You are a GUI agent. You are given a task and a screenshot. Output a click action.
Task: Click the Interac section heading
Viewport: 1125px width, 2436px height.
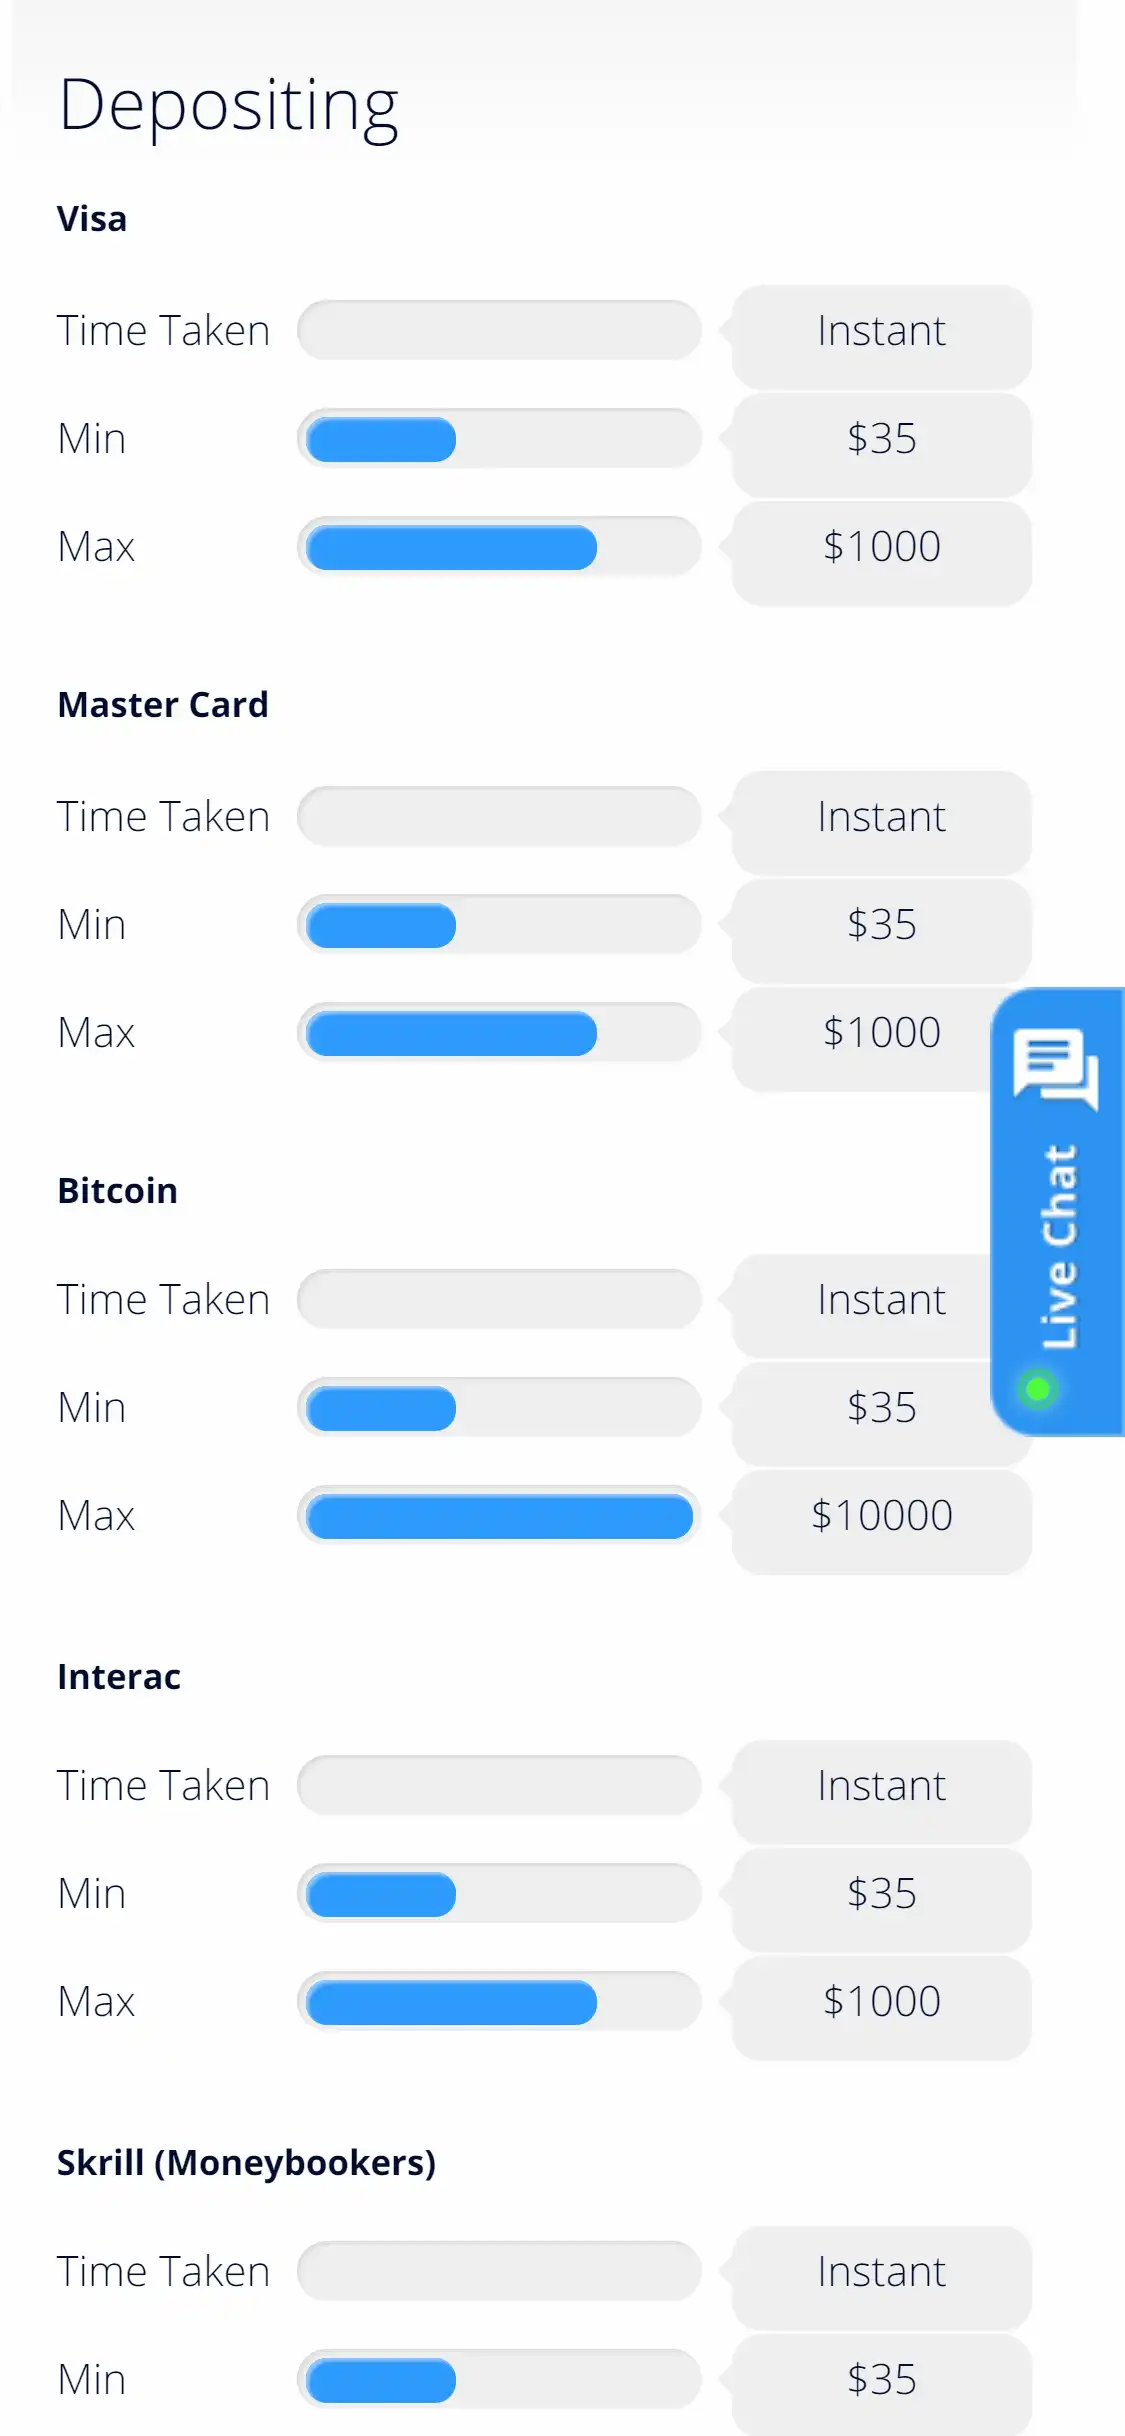pos(119,1677)
